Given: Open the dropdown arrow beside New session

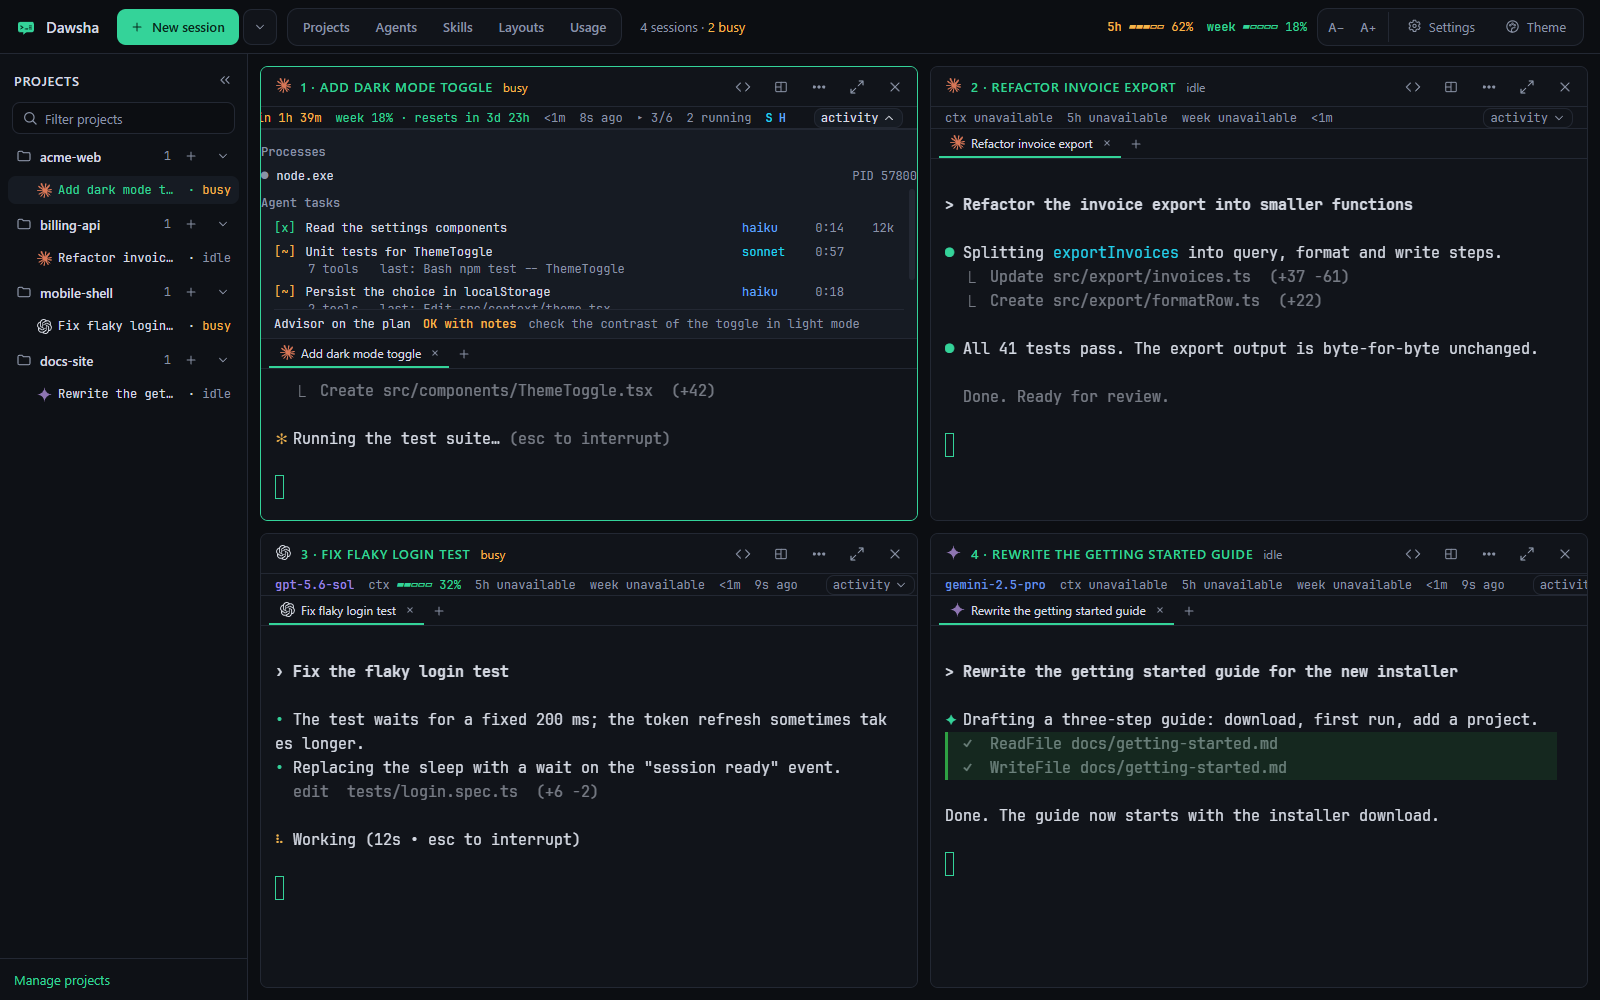Looking at the screenshot, I should pyautogui.click(x=260, y=27).
